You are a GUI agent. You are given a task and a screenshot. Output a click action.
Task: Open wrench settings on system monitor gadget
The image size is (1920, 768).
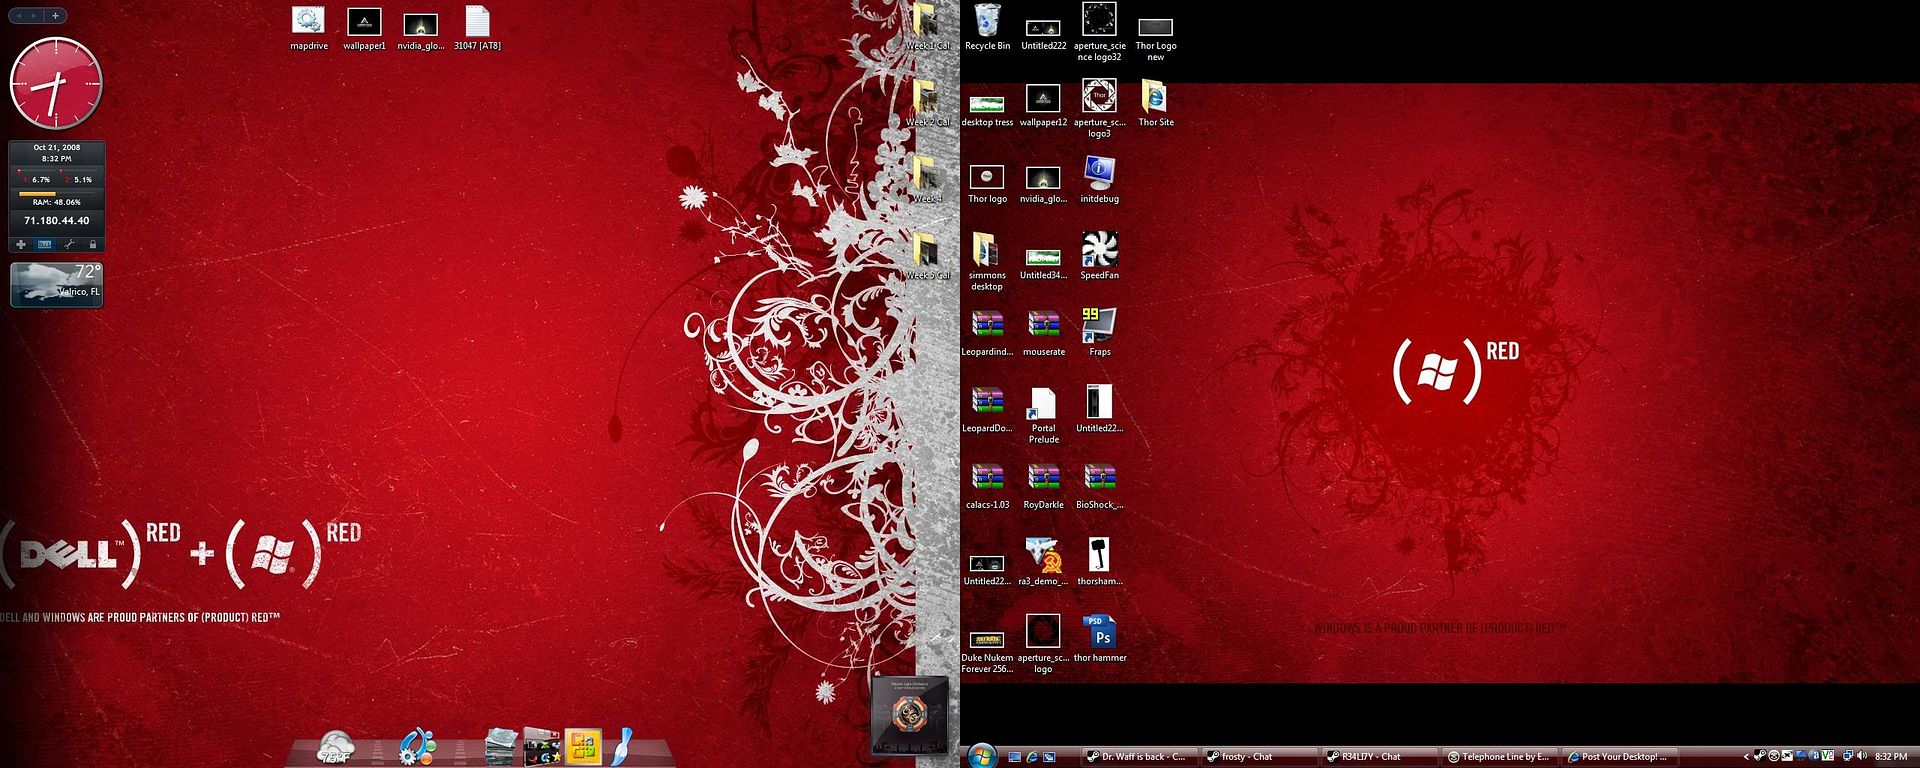(x=69, y=244)
